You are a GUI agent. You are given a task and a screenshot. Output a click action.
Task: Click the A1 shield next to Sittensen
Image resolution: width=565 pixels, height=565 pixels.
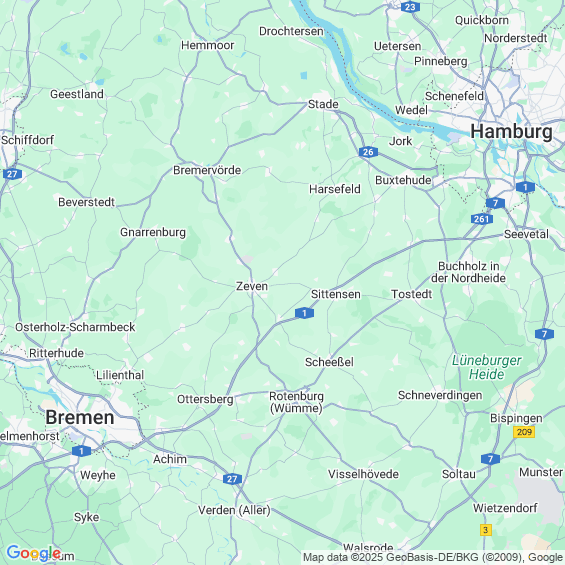[x=304, y=313]
